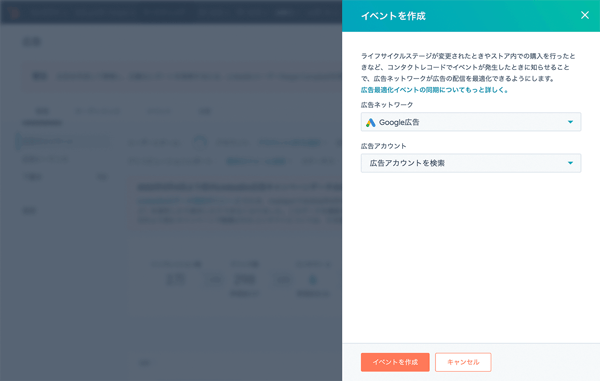Click the Google Ads logo icon
This screenshot has width=600, height=381.
pos(370,122)
